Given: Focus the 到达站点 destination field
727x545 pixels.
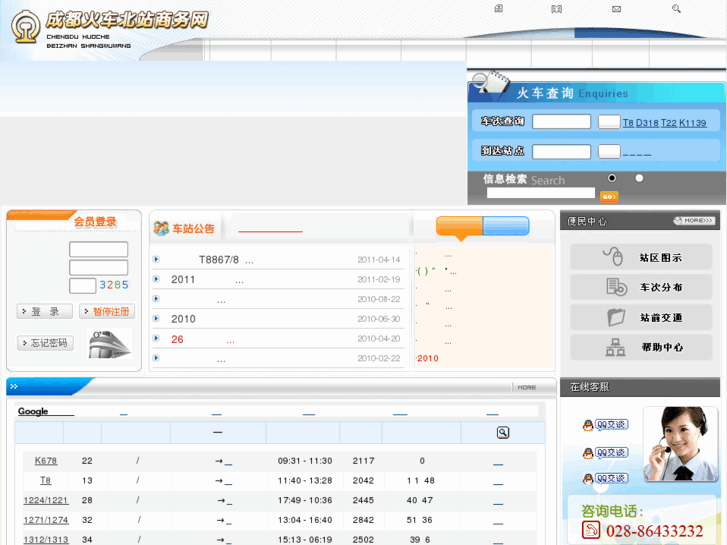Looking at the screenshot, I should [x=561, y=151].
